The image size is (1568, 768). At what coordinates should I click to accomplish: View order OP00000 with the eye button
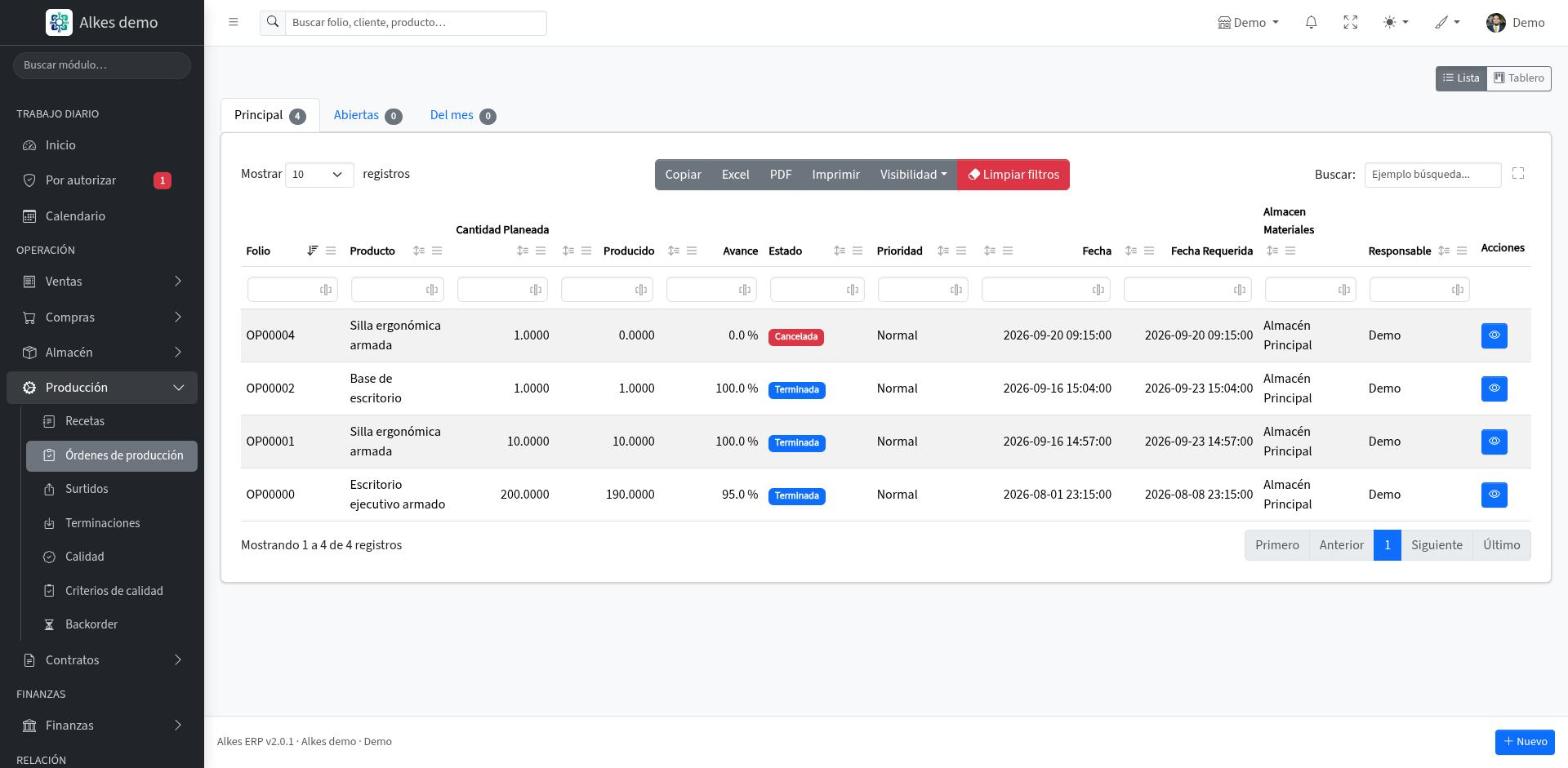click(x=1494, y=495)
